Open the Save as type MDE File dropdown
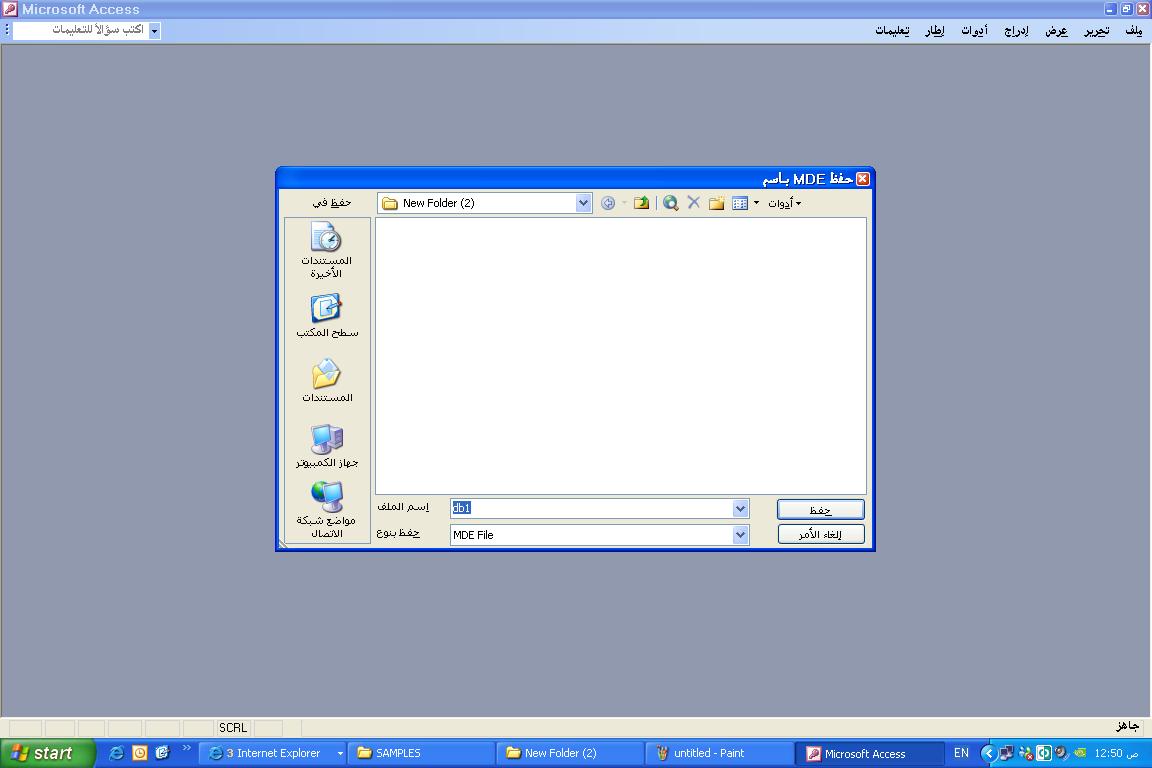Screen dimensions: 1152x768 (741, 535)
